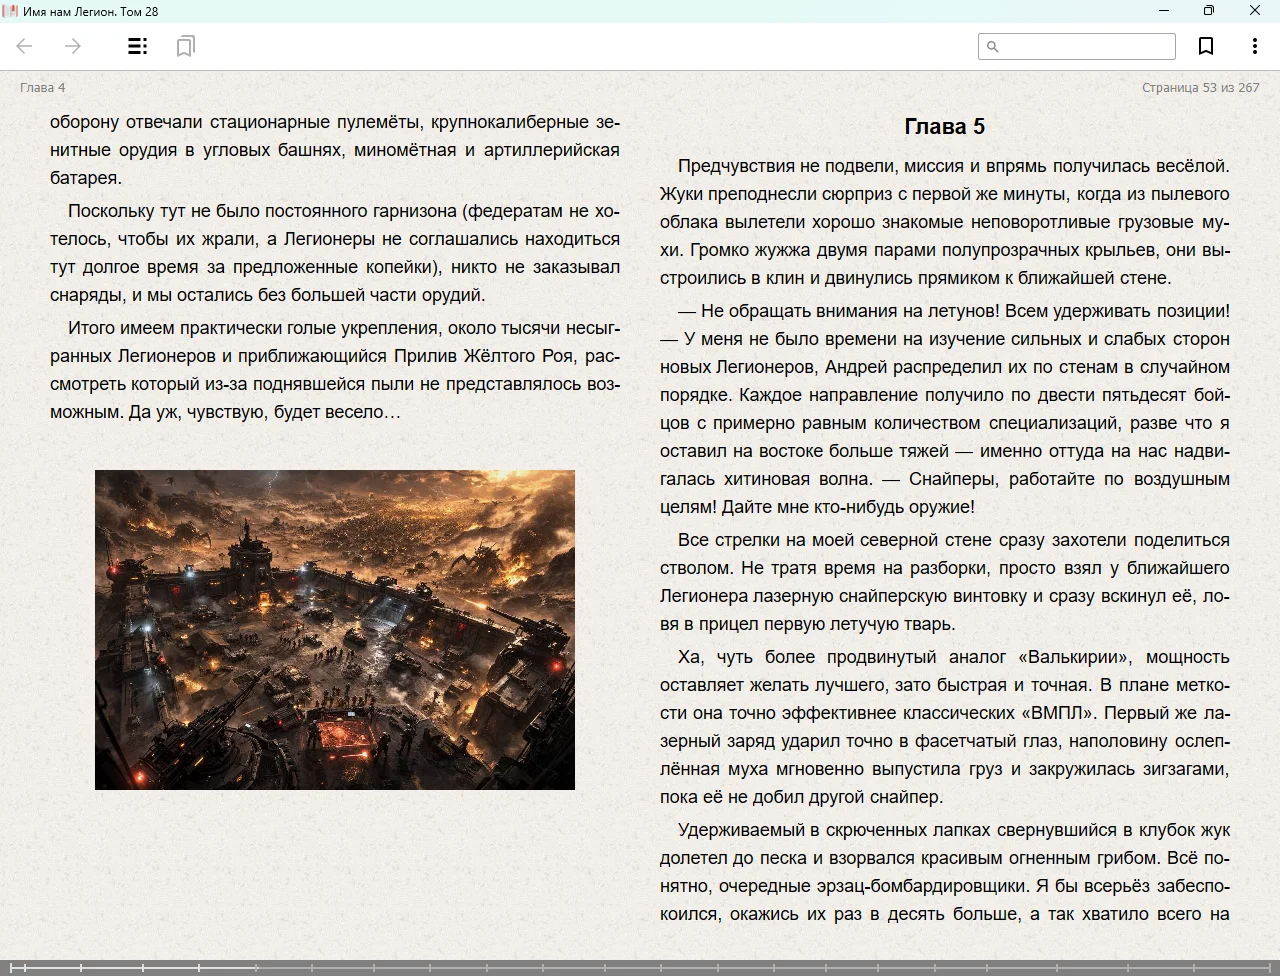Go back using the left arrow
The height and width of the screenshot is (976, 1280).
(x=25, y=46)
